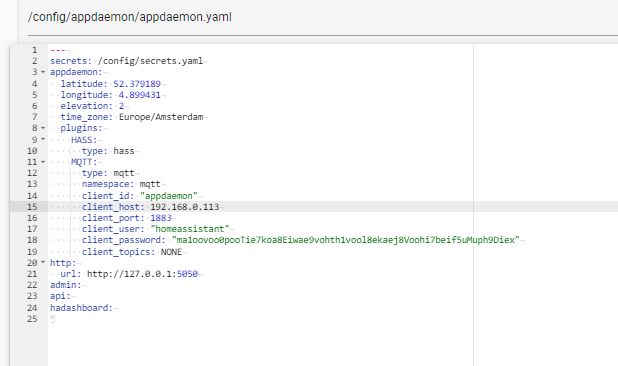The height and width of the screenshot is (366, 618).
Task: Click the secrets path /config/secrets.yaml
Action: click(x=150, y=61)
